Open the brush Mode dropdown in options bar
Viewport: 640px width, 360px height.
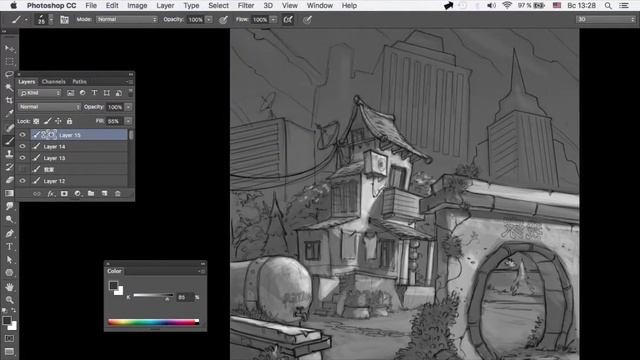pos(127,20)
